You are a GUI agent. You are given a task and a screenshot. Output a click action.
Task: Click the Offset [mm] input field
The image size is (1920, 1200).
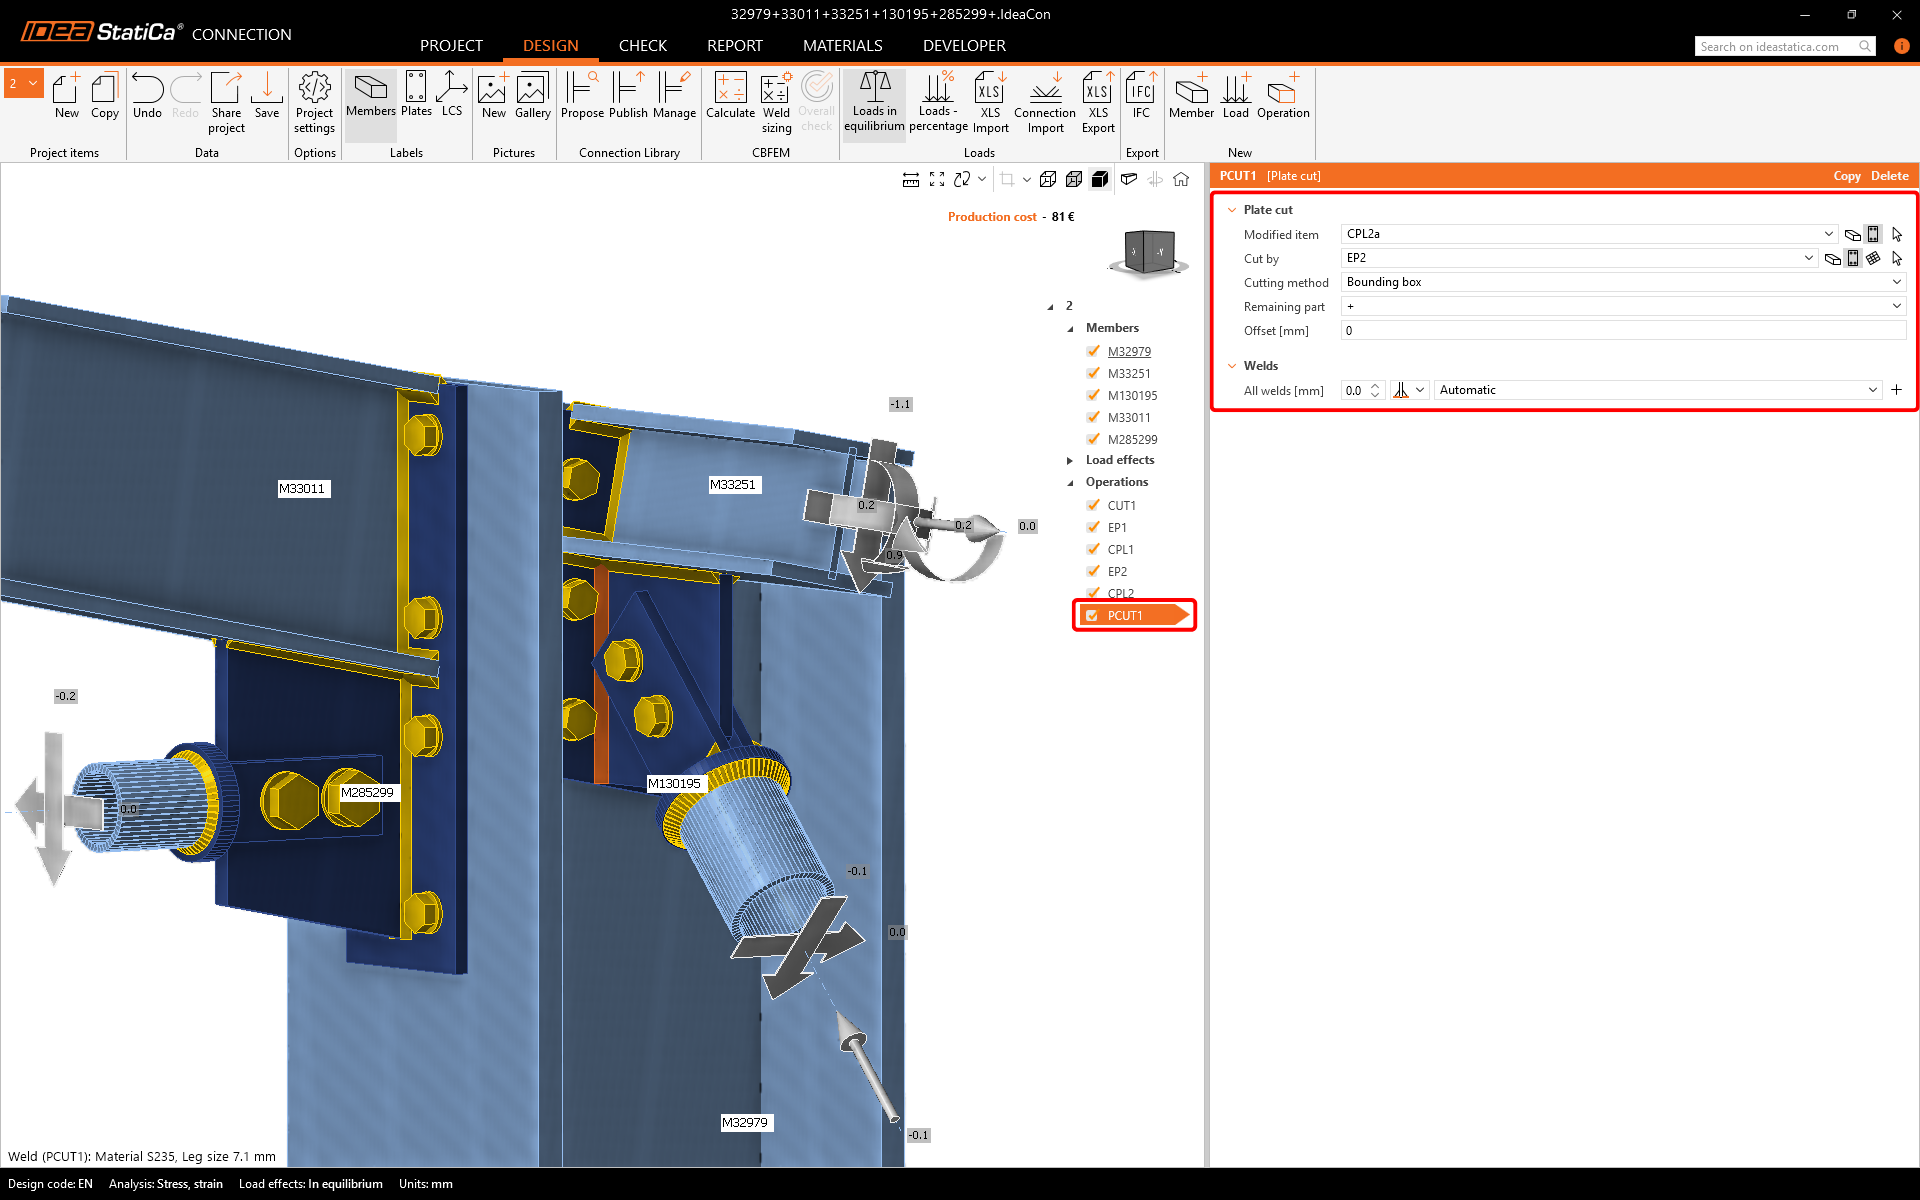pos(1622,331)
